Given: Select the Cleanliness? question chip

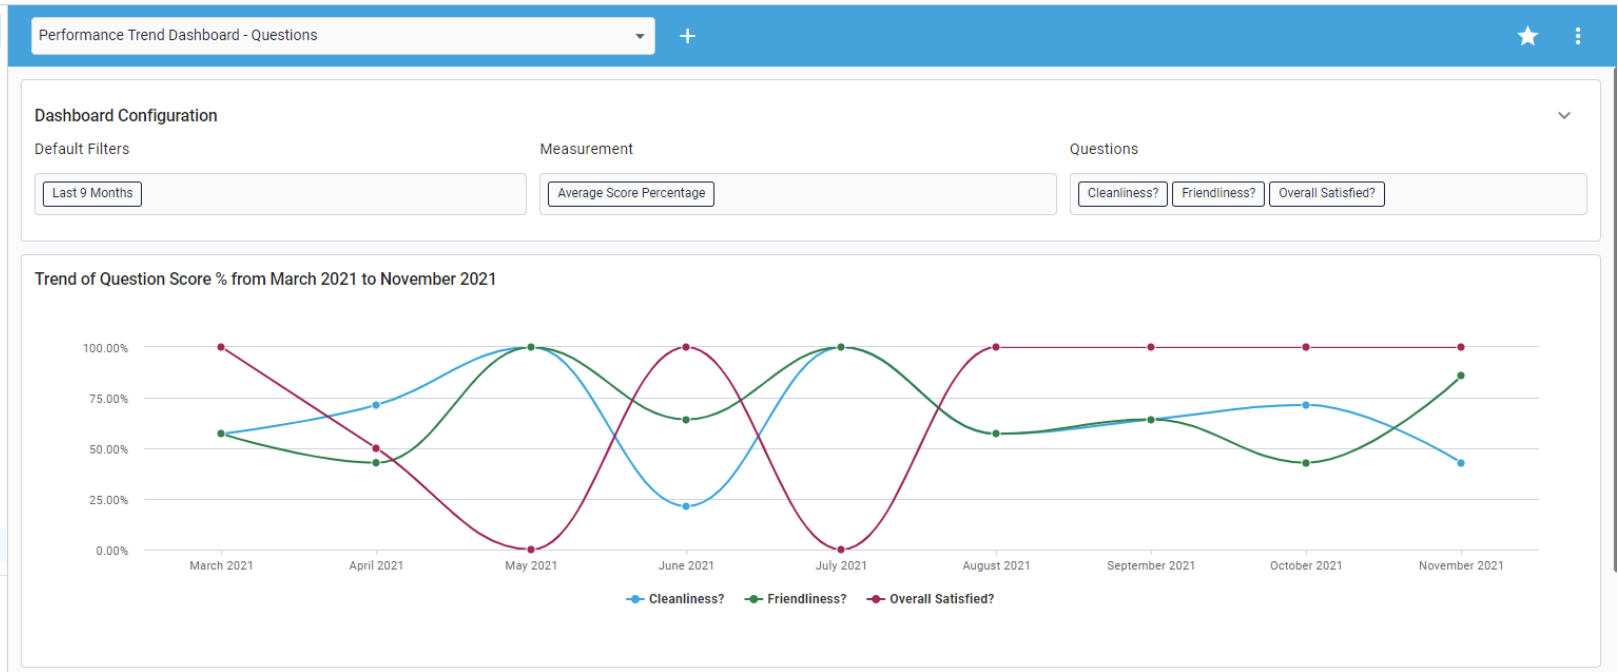Looking at the screenshot, I should [1122, 194].
